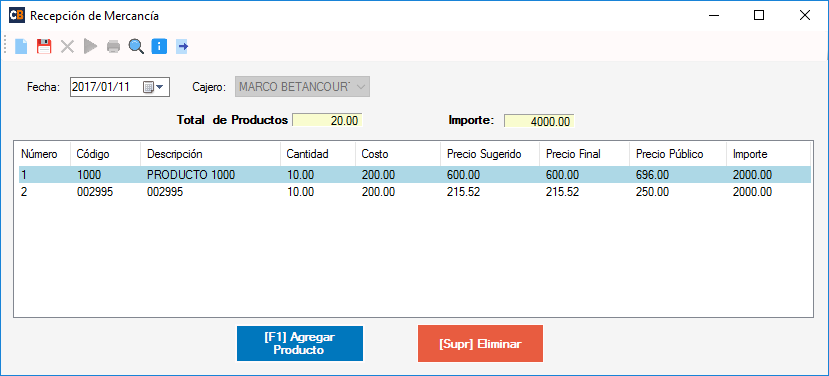Open search with the magnifying glass icon
Viewport: 829px width, 376px height.
point(136,47)
